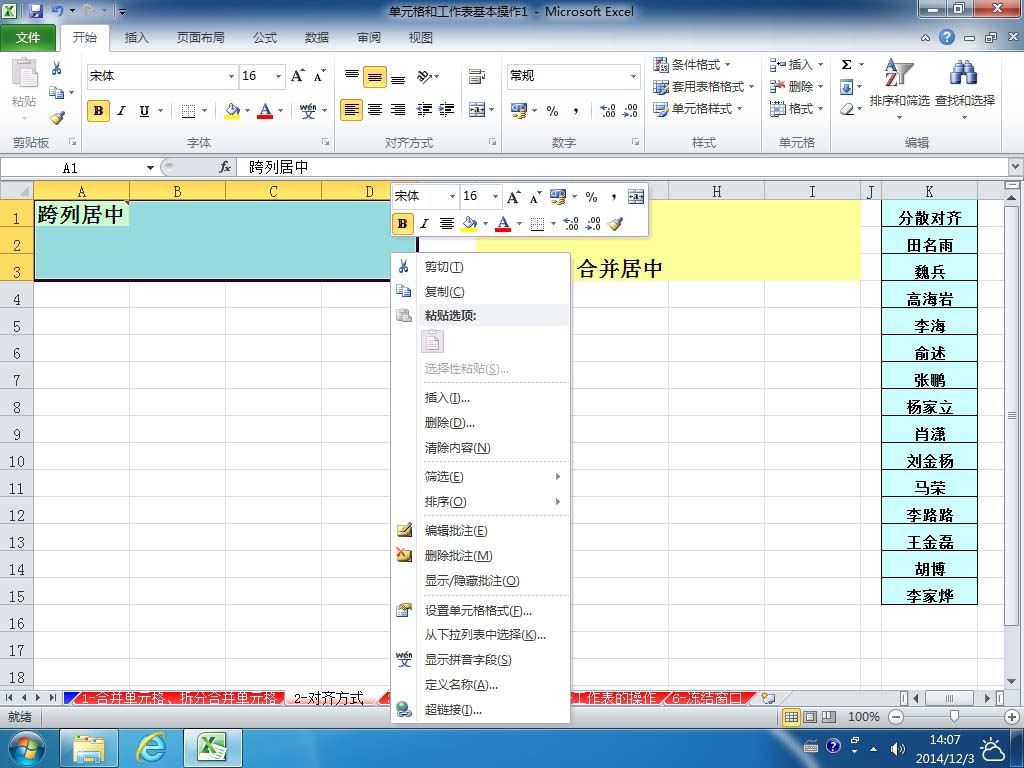The image size is (1024, 768).
Task: Toggle bottom vertical alignment in ribbon
Action: pyautogui.click(x=398, y=77)
